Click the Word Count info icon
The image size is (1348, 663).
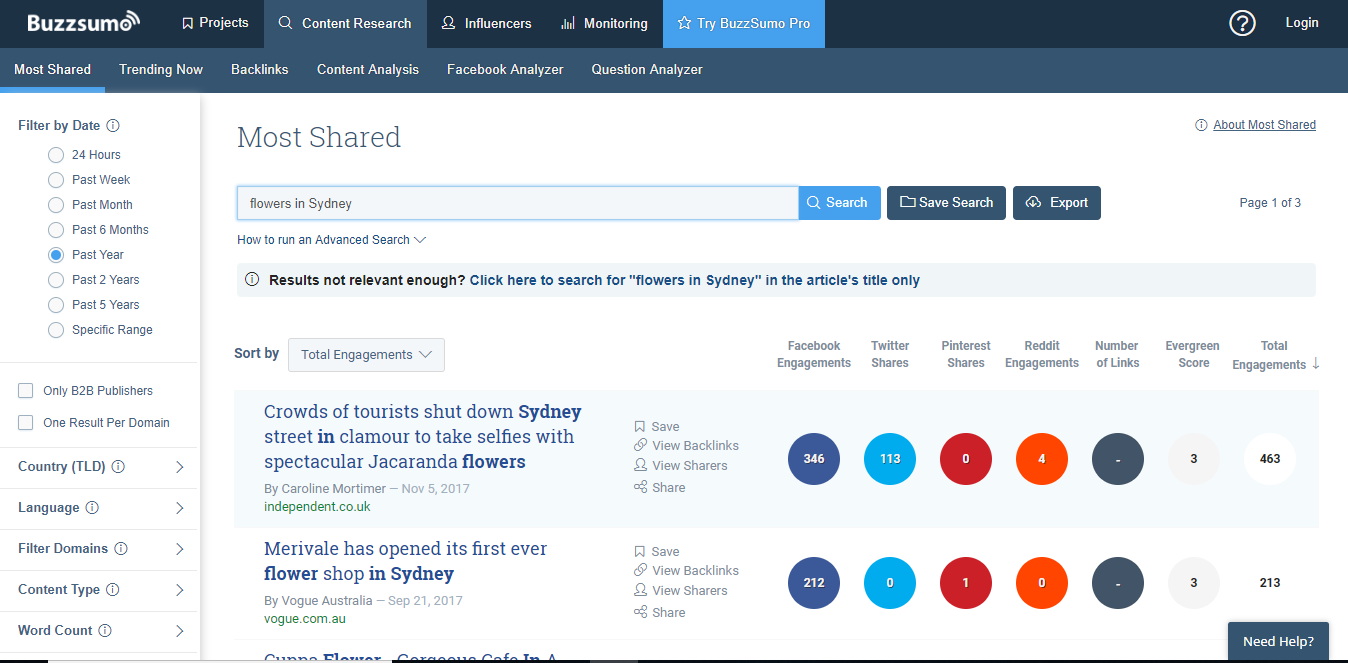pos(105,631)
